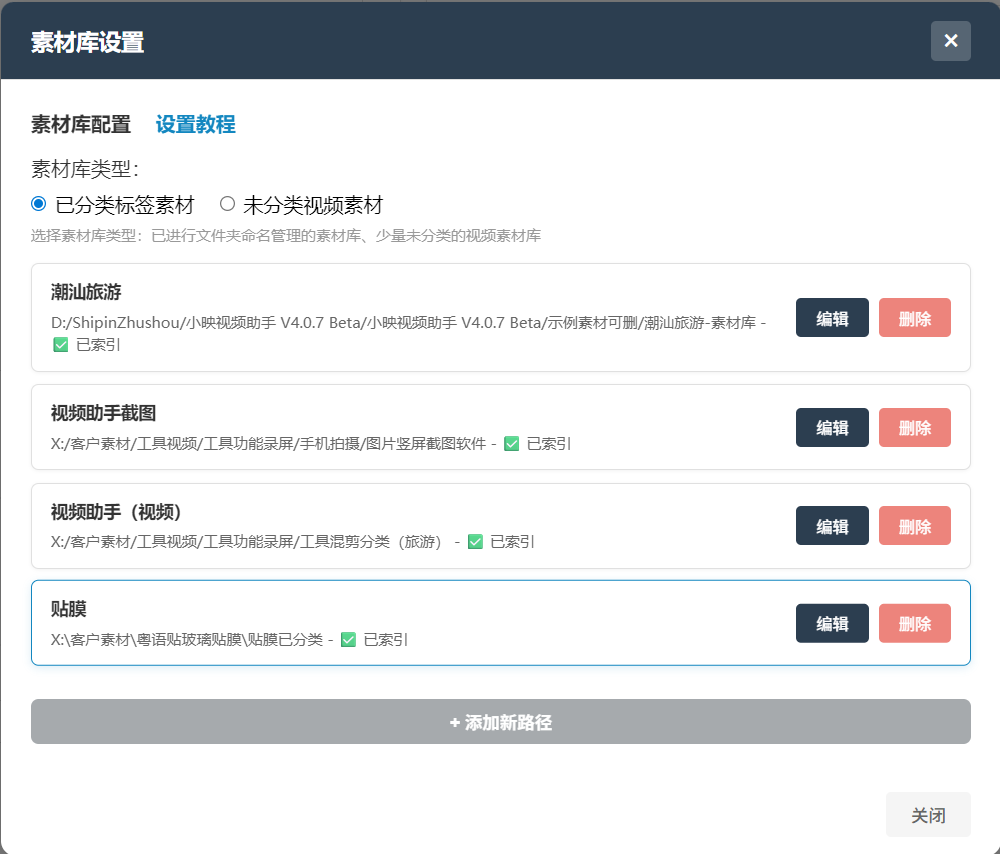
Task: Edit the 贴膜 library entry
Action: (x=832, y=623)
